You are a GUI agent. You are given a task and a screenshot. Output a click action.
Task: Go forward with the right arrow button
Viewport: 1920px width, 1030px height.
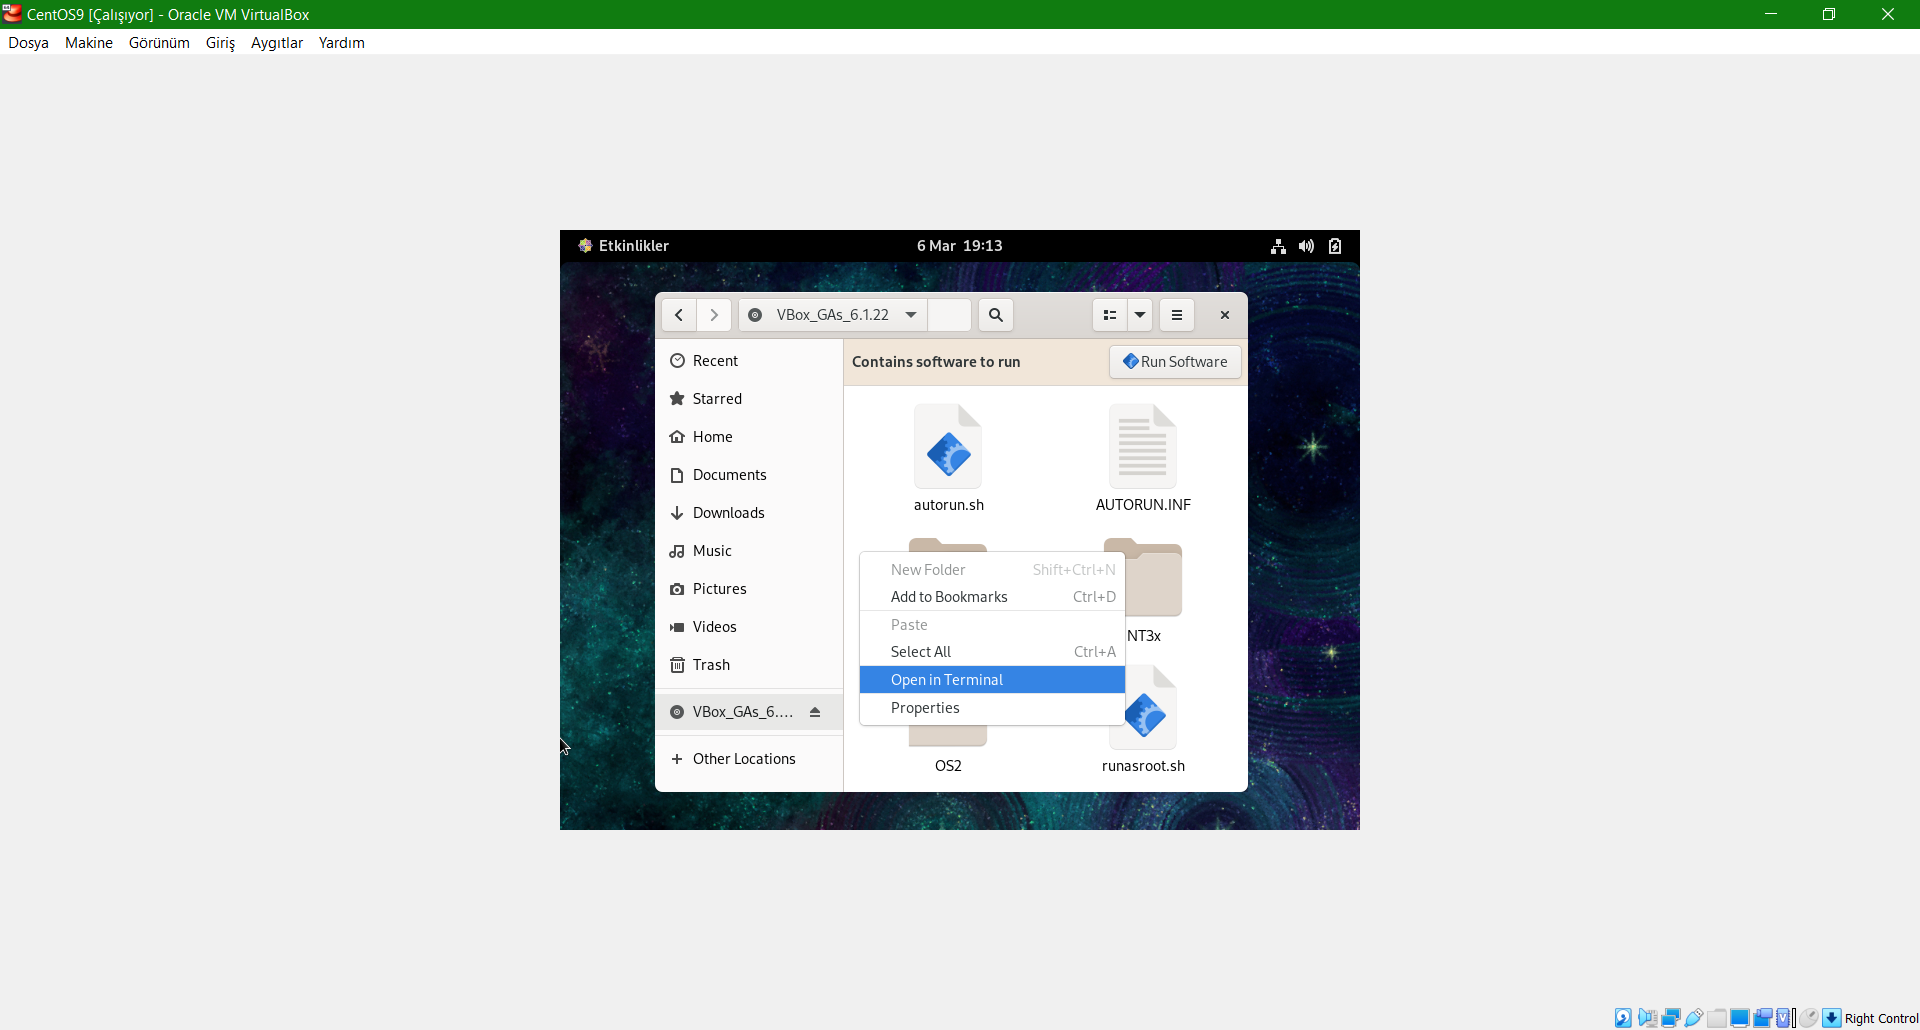714,315
